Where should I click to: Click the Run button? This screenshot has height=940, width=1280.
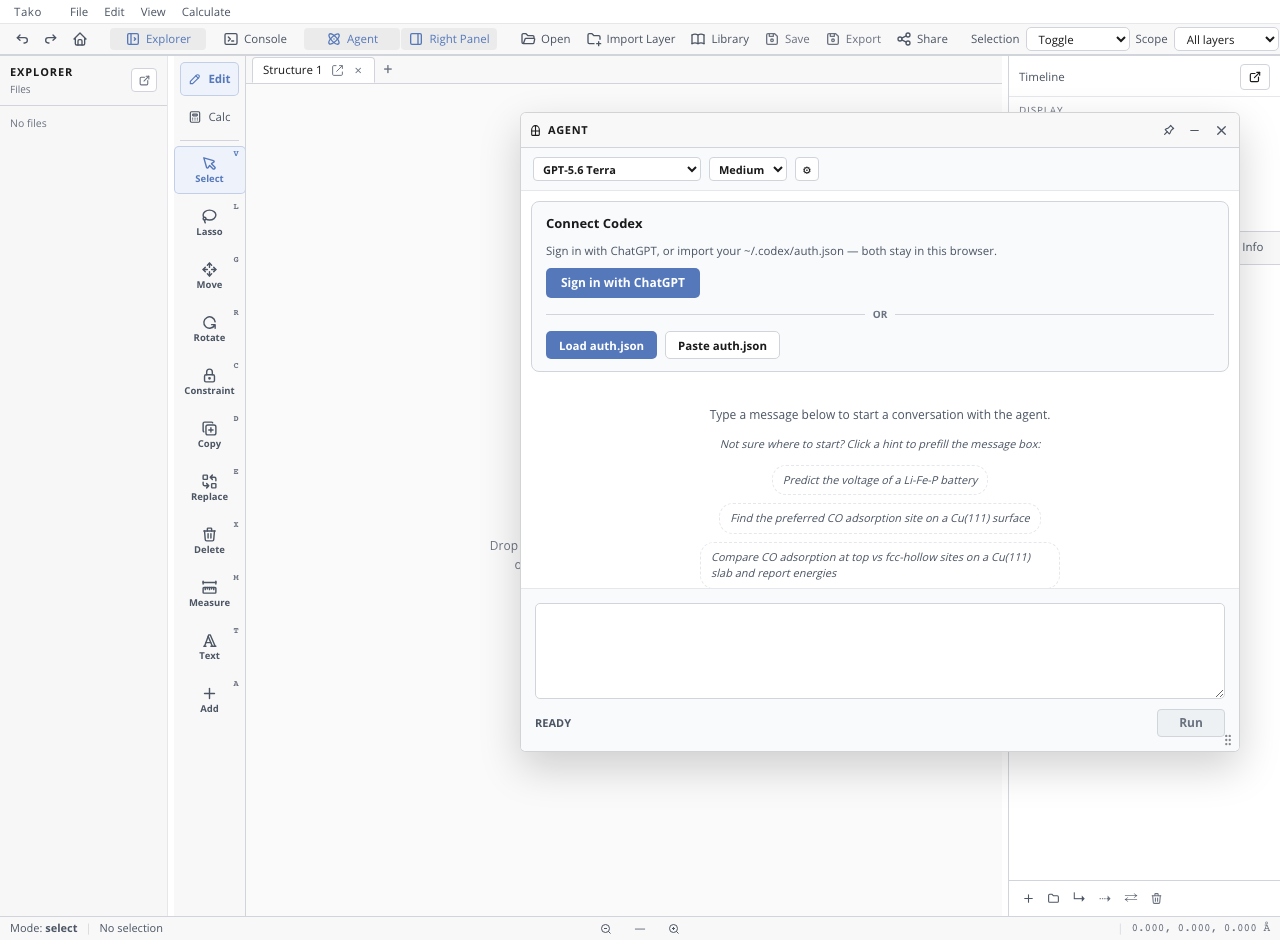point(1190,723)
